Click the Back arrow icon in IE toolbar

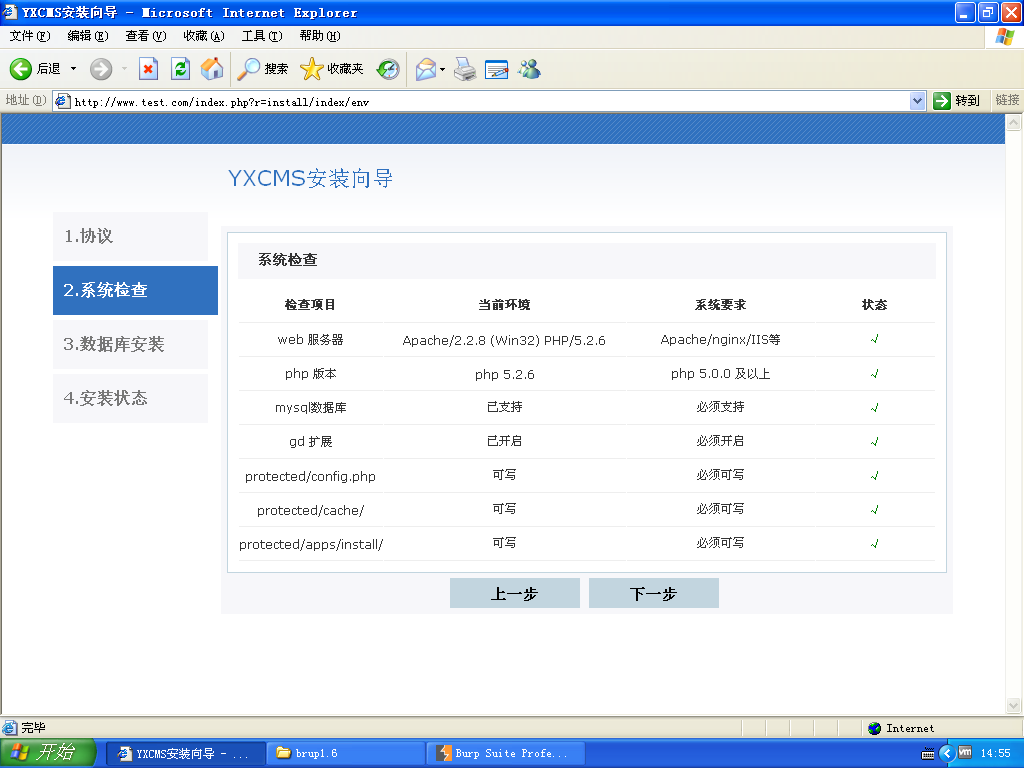coord(20,69)
